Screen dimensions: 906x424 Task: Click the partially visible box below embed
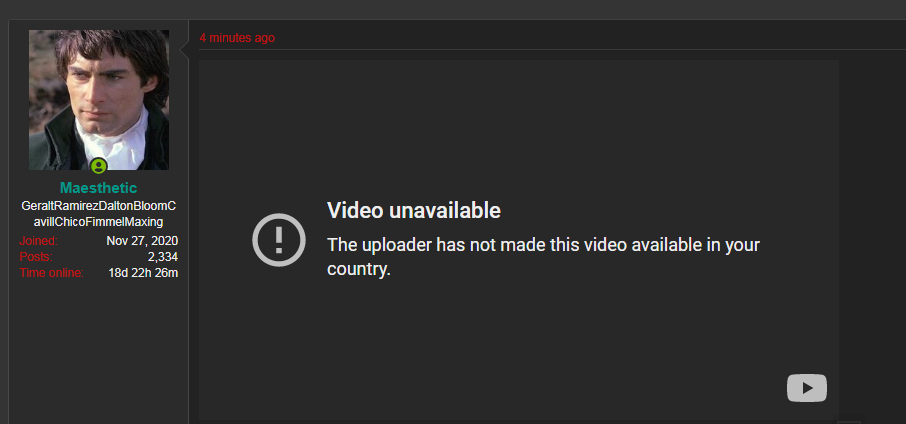click(x=849, y=422)
